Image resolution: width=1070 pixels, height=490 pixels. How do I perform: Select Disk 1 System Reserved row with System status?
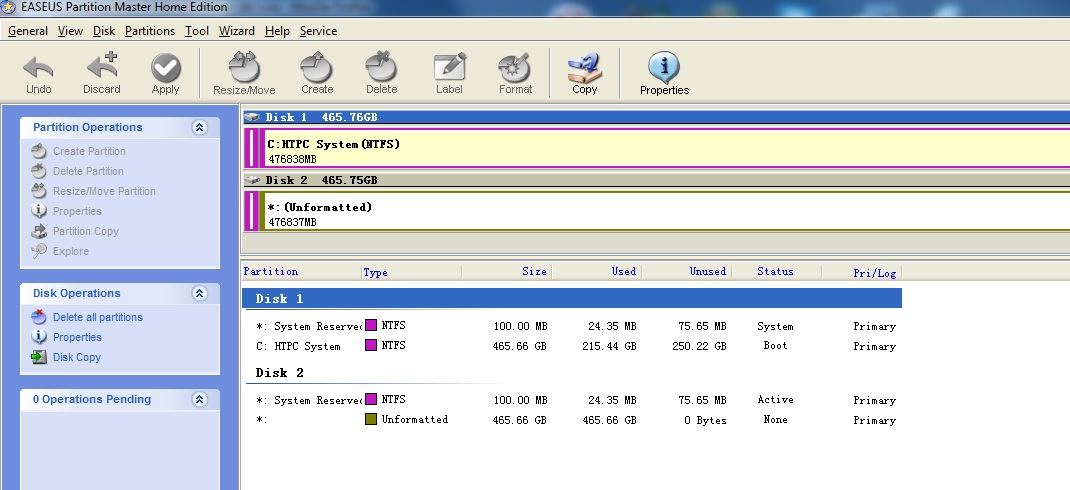pyautogui.click(x=572, y=326)
